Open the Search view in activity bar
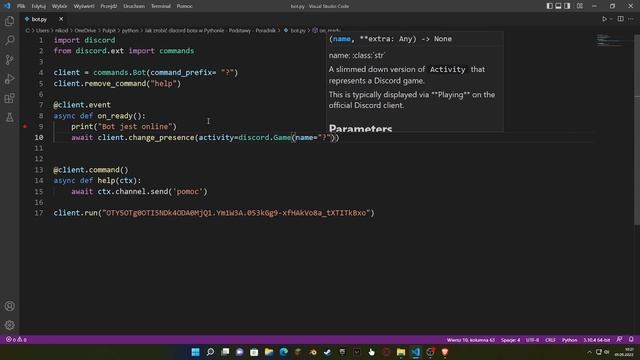This screenshot has height=360, width=640. point(9,40)
